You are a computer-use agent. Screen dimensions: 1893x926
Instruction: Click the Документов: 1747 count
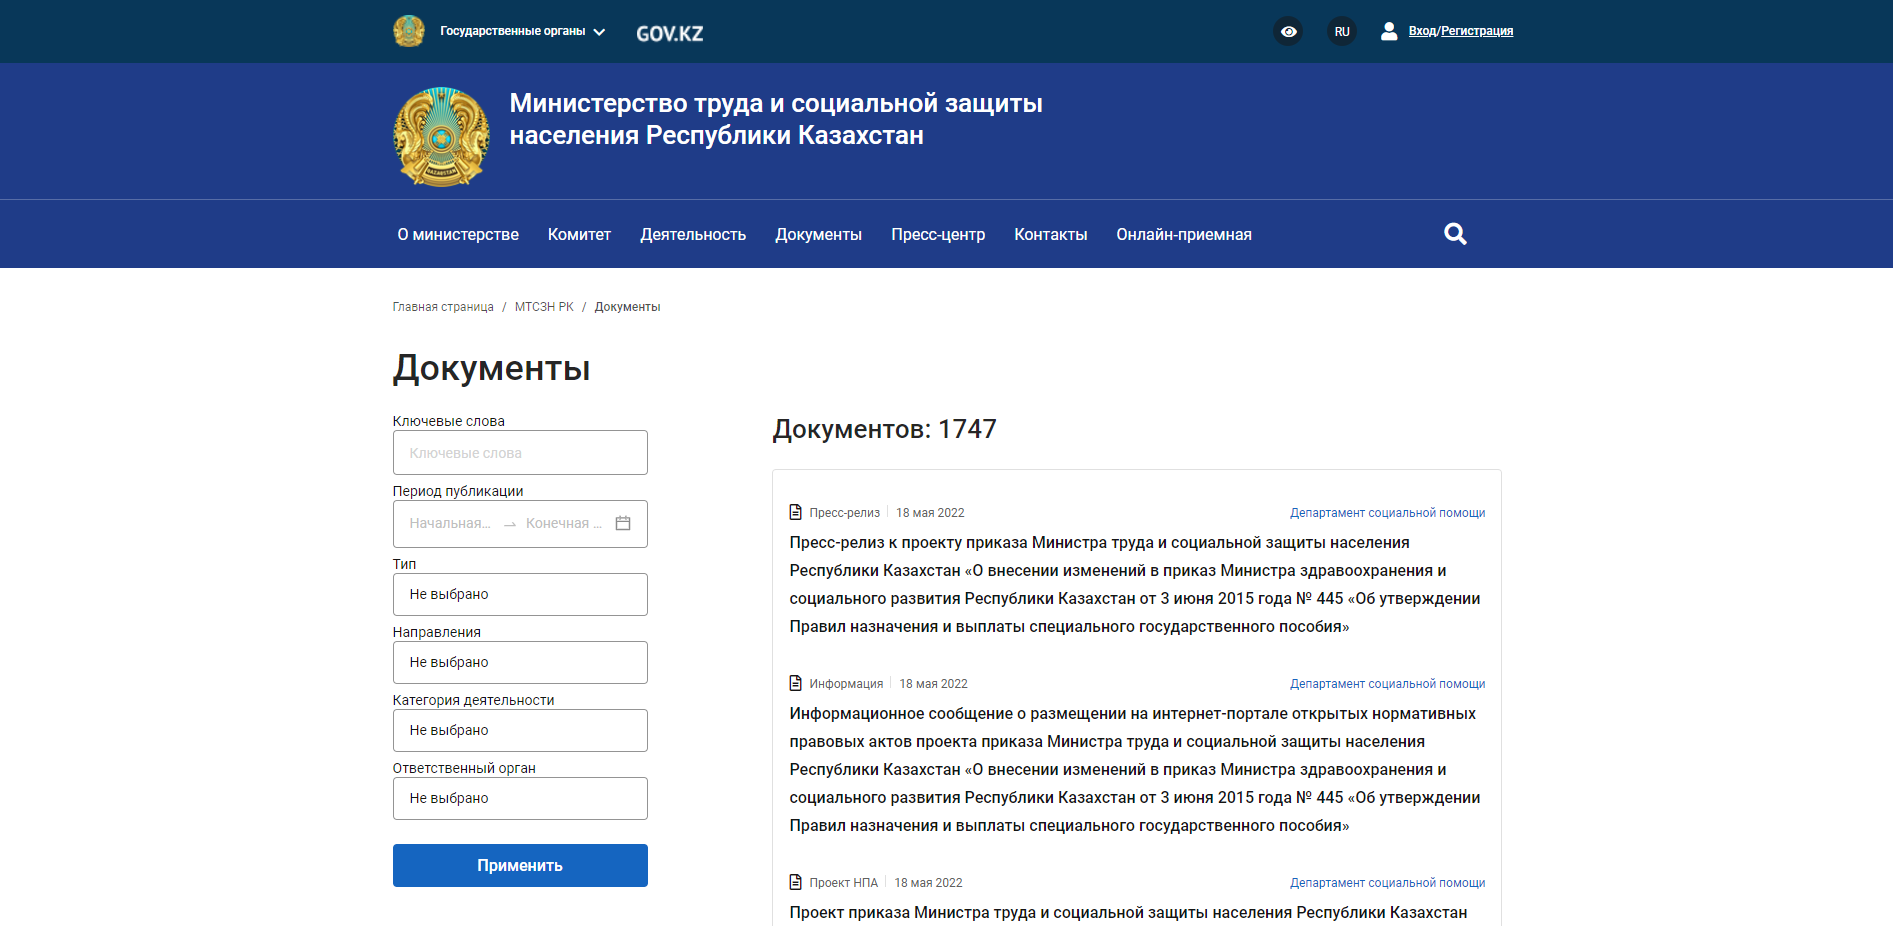pyautogui.click(x=884, y=429)
